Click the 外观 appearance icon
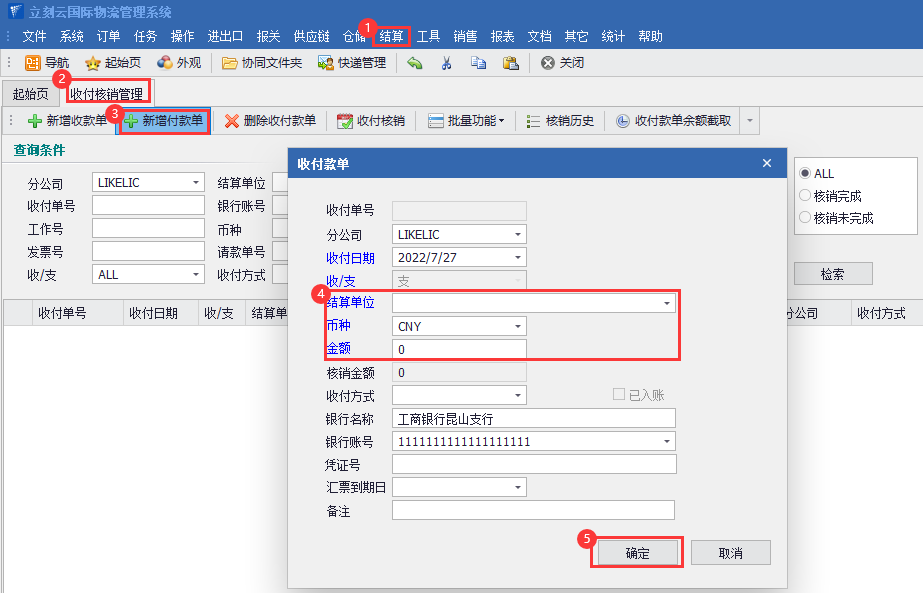Viewport: 923px width, 593px height. pyautogui.click(x=165, y=63)
